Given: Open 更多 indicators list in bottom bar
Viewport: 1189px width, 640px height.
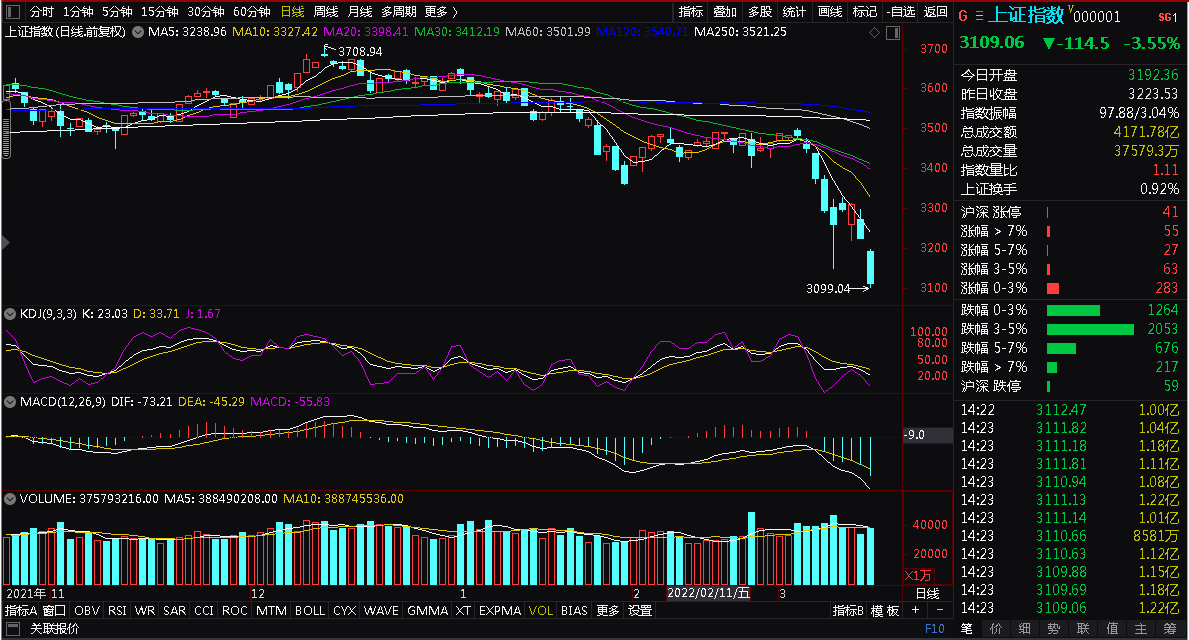Looking at the screenshot, I should pyautogui.click(x=607, y=610).
